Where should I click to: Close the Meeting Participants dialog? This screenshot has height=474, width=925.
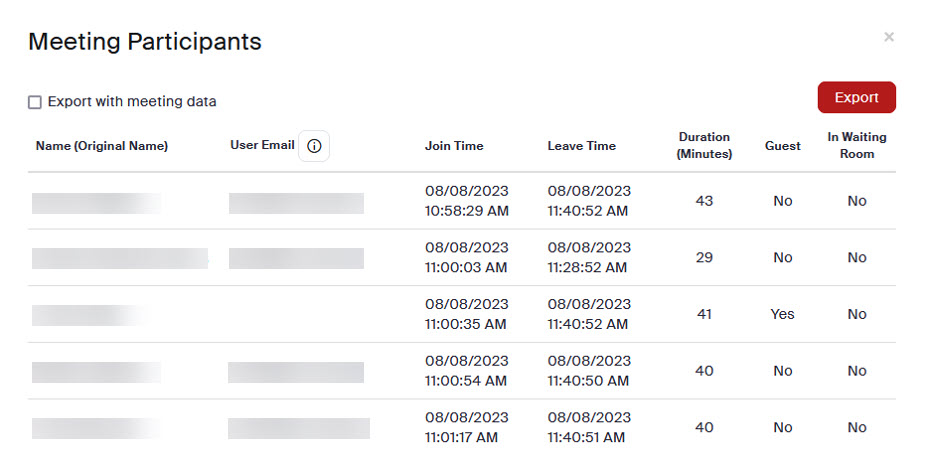(889, 37)
